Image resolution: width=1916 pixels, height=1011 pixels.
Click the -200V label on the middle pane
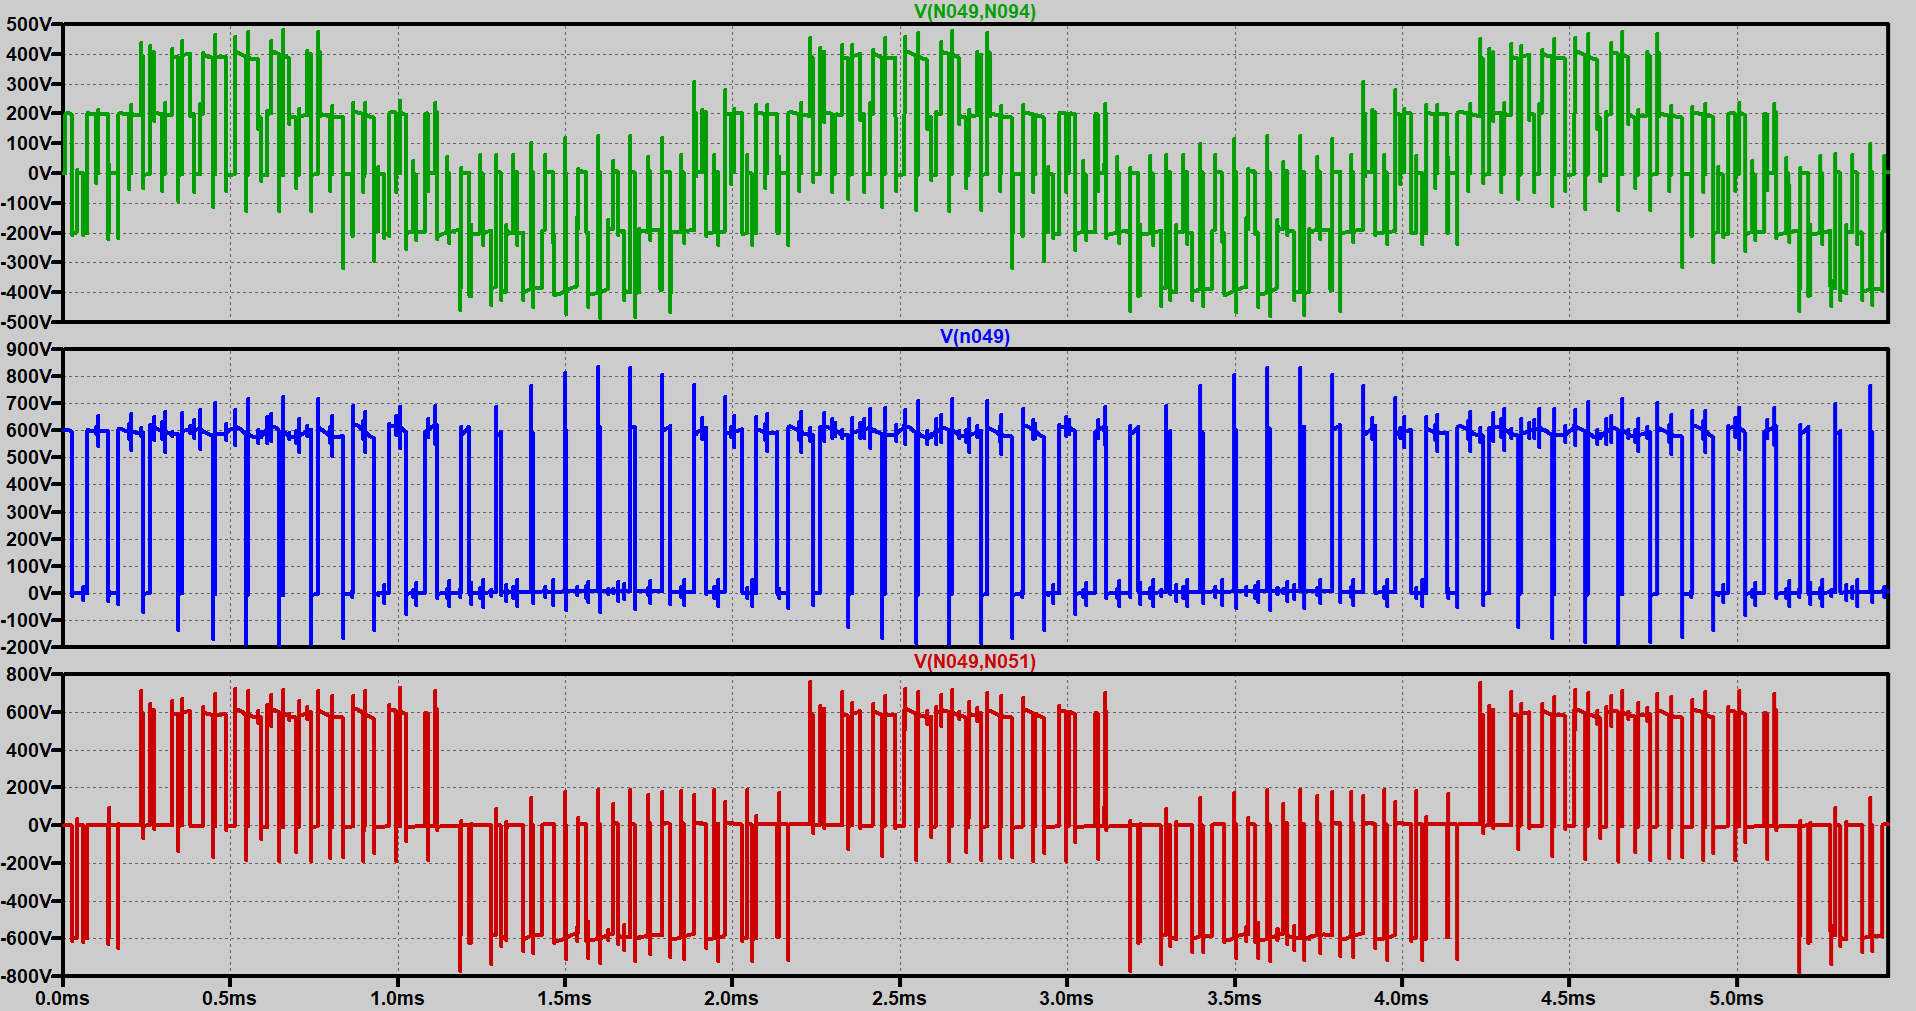pyautogui.click(x=28, y=646)
